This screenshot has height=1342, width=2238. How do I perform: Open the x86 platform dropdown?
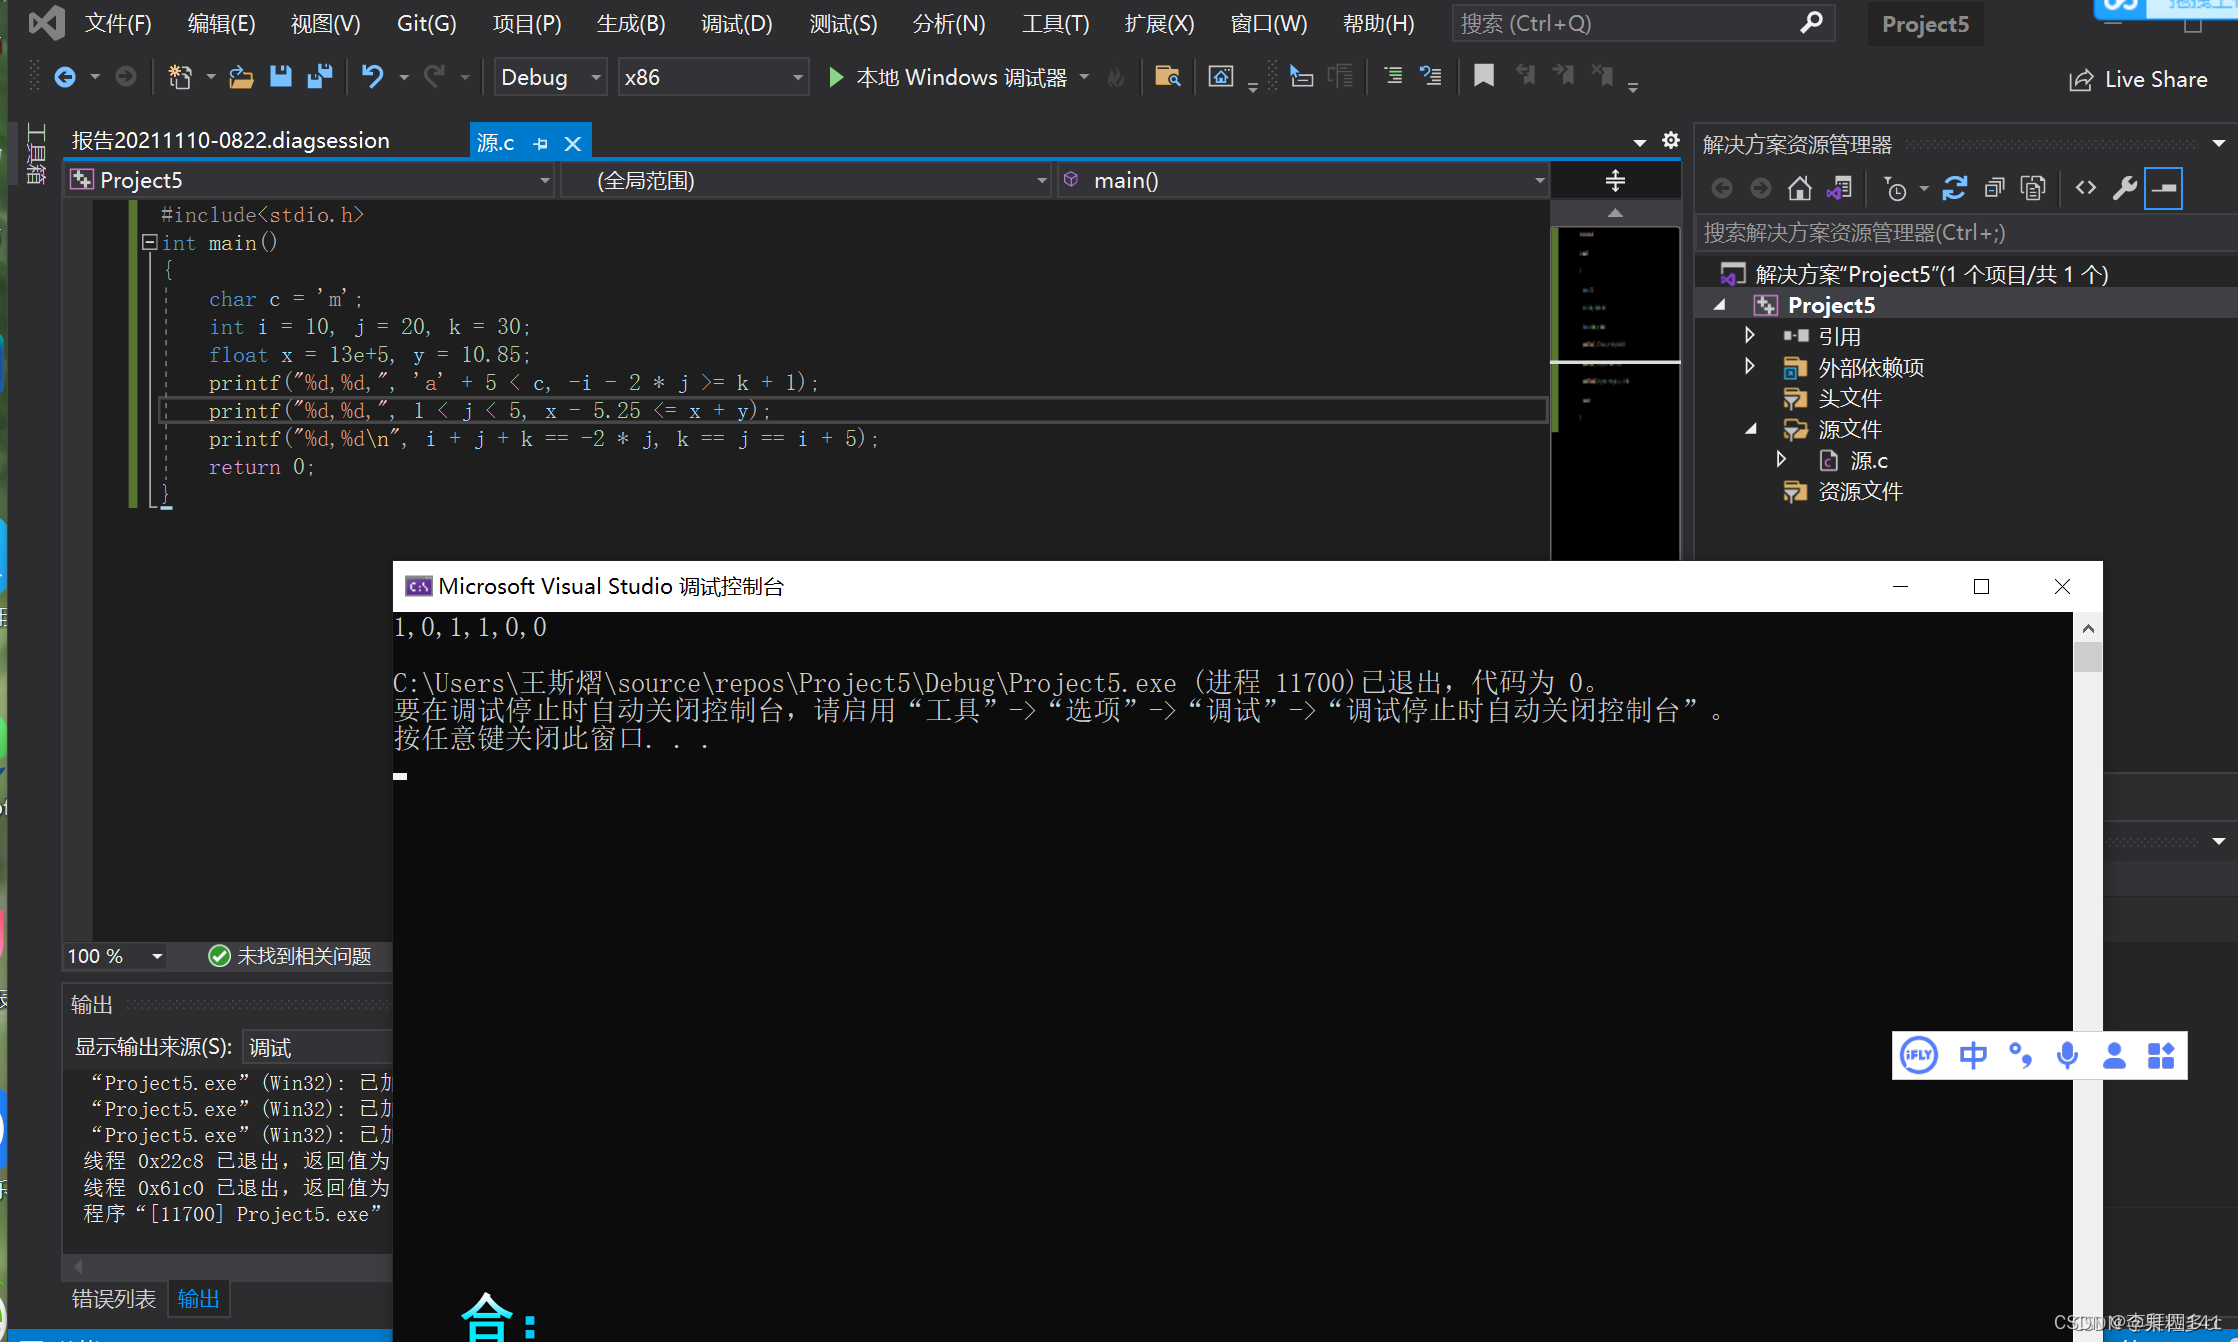click(713, 77)
